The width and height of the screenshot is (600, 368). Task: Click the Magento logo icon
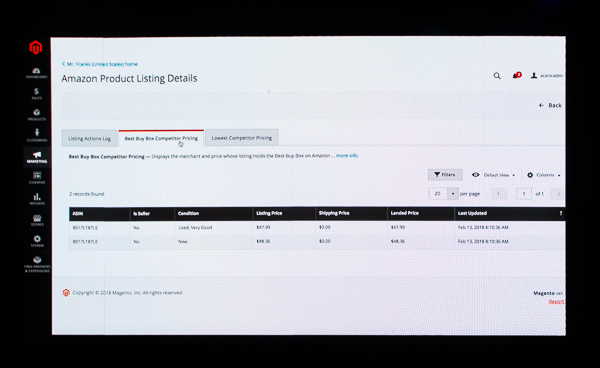pyautogui.click(x=36, y=47)
